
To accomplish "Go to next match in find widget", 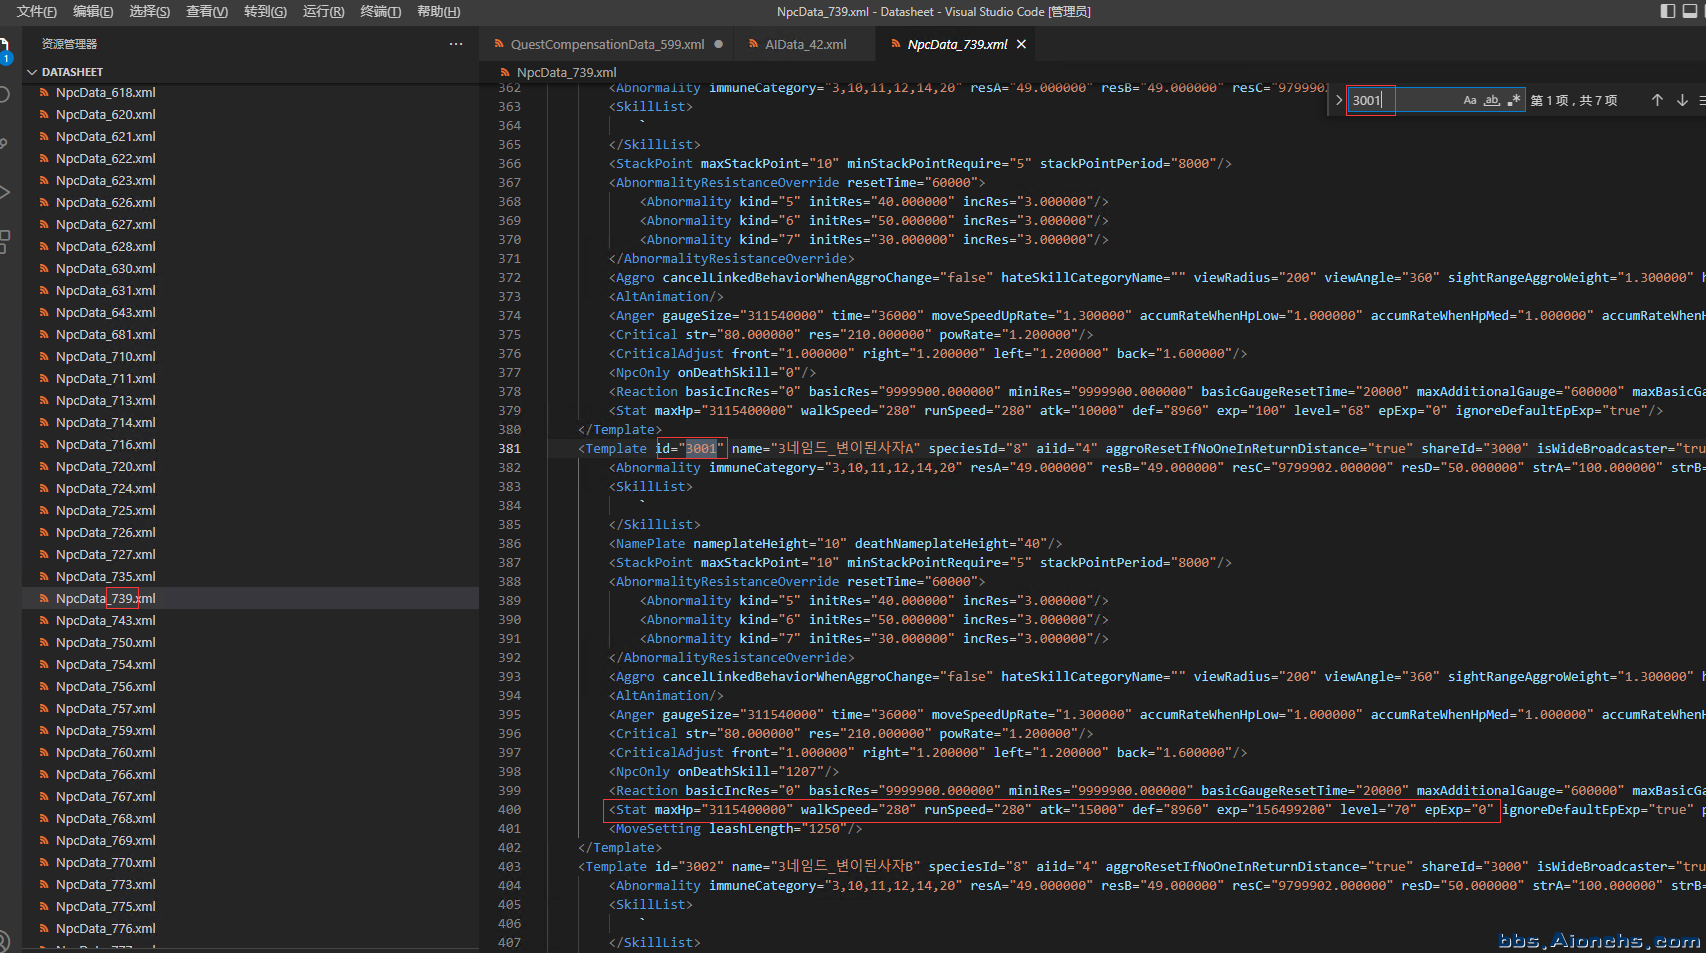I will [x=1682, y=100].
